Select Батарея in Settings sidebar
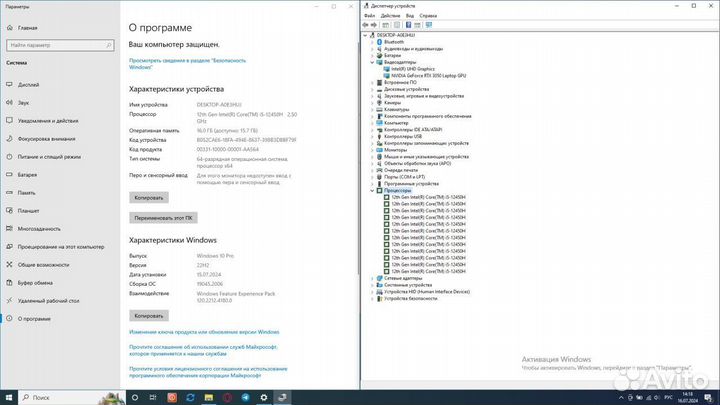 [x=27, y=175]
